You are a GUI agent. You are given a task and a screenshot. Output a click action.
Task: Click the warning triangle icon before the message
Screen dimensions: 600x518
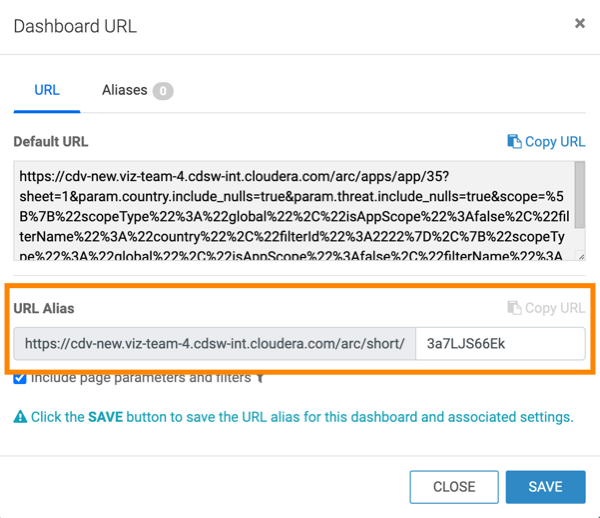point(20,417)
